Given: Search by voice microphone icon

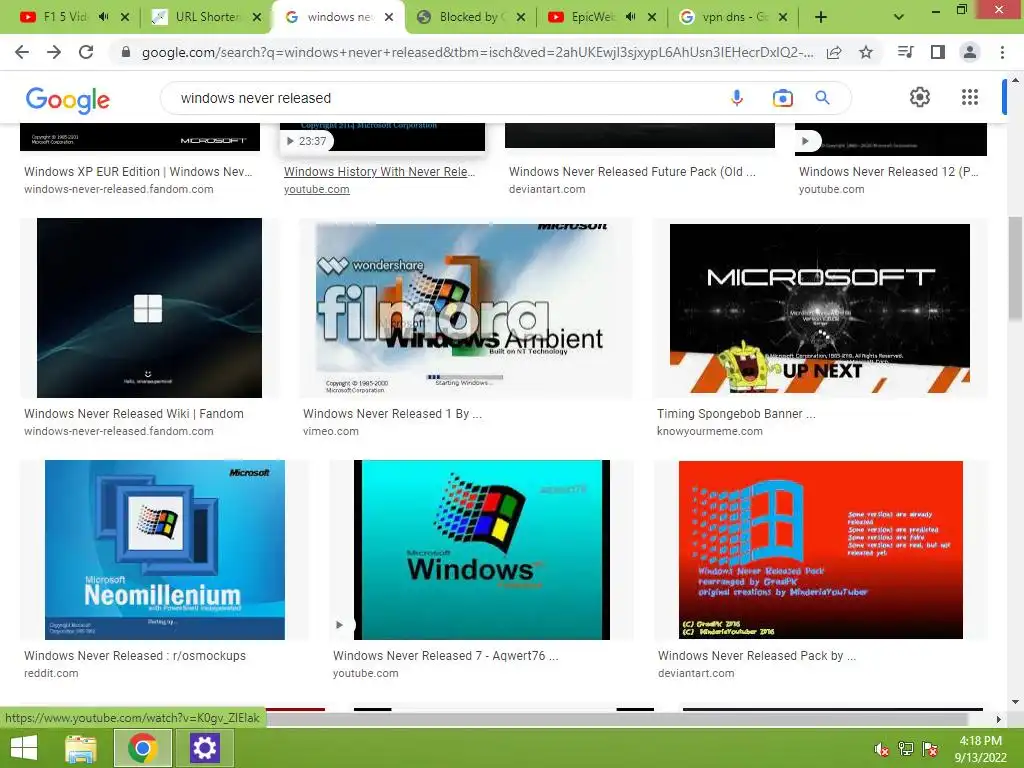Looking at the screenshot, I should pos(737,98).
